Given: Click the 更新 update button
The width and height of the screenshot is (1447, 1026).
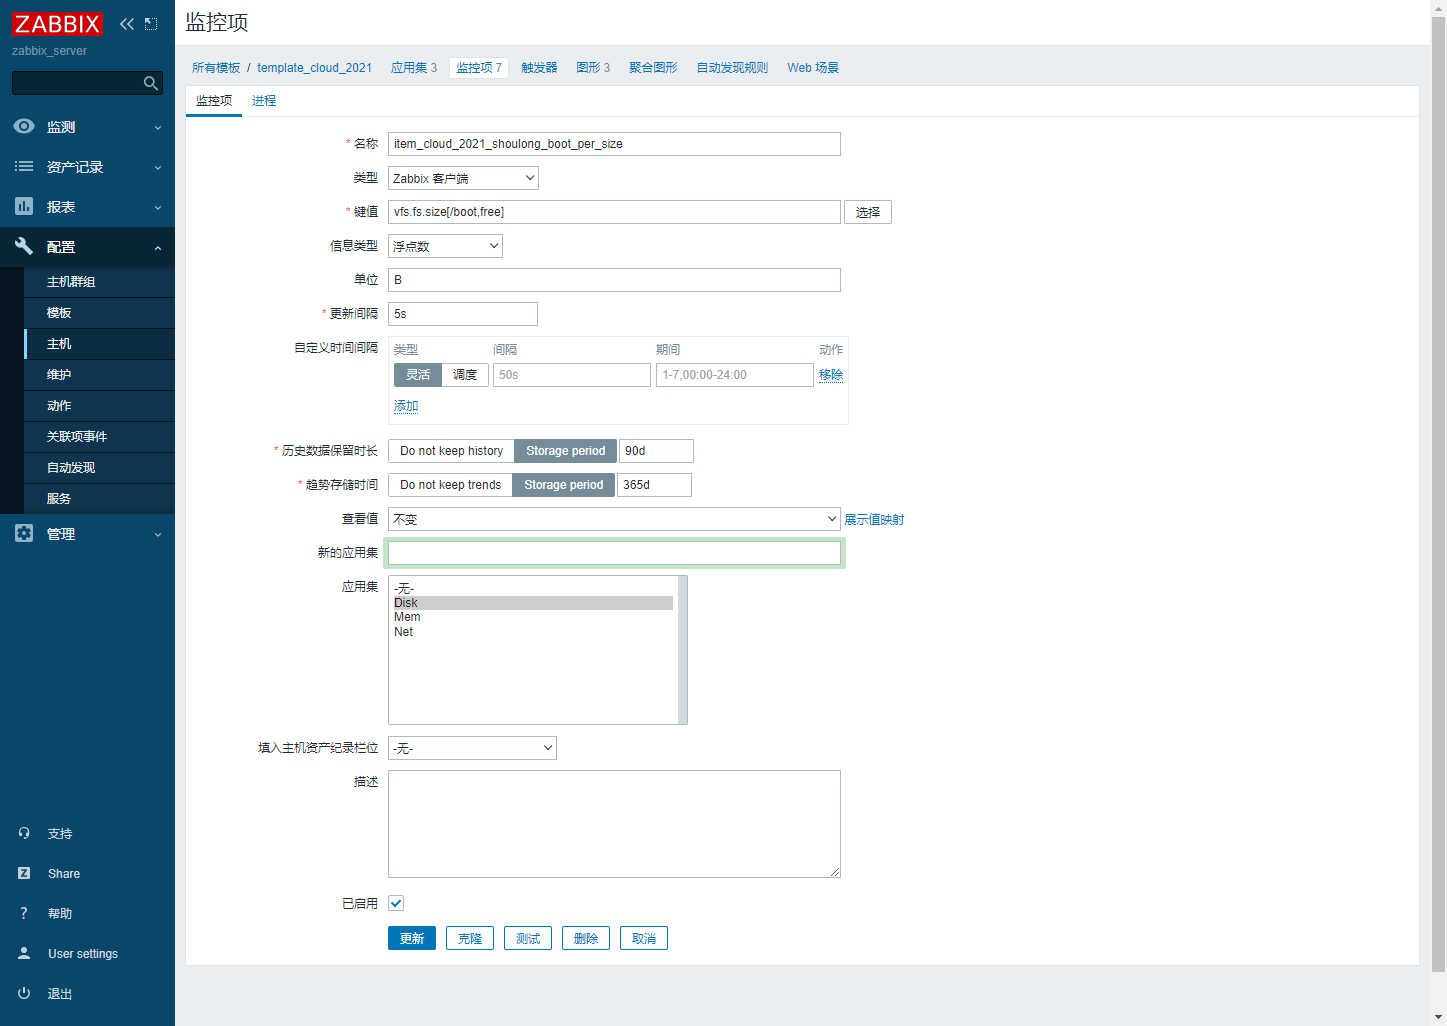Looking at the screenshot, I should point(411,938).
